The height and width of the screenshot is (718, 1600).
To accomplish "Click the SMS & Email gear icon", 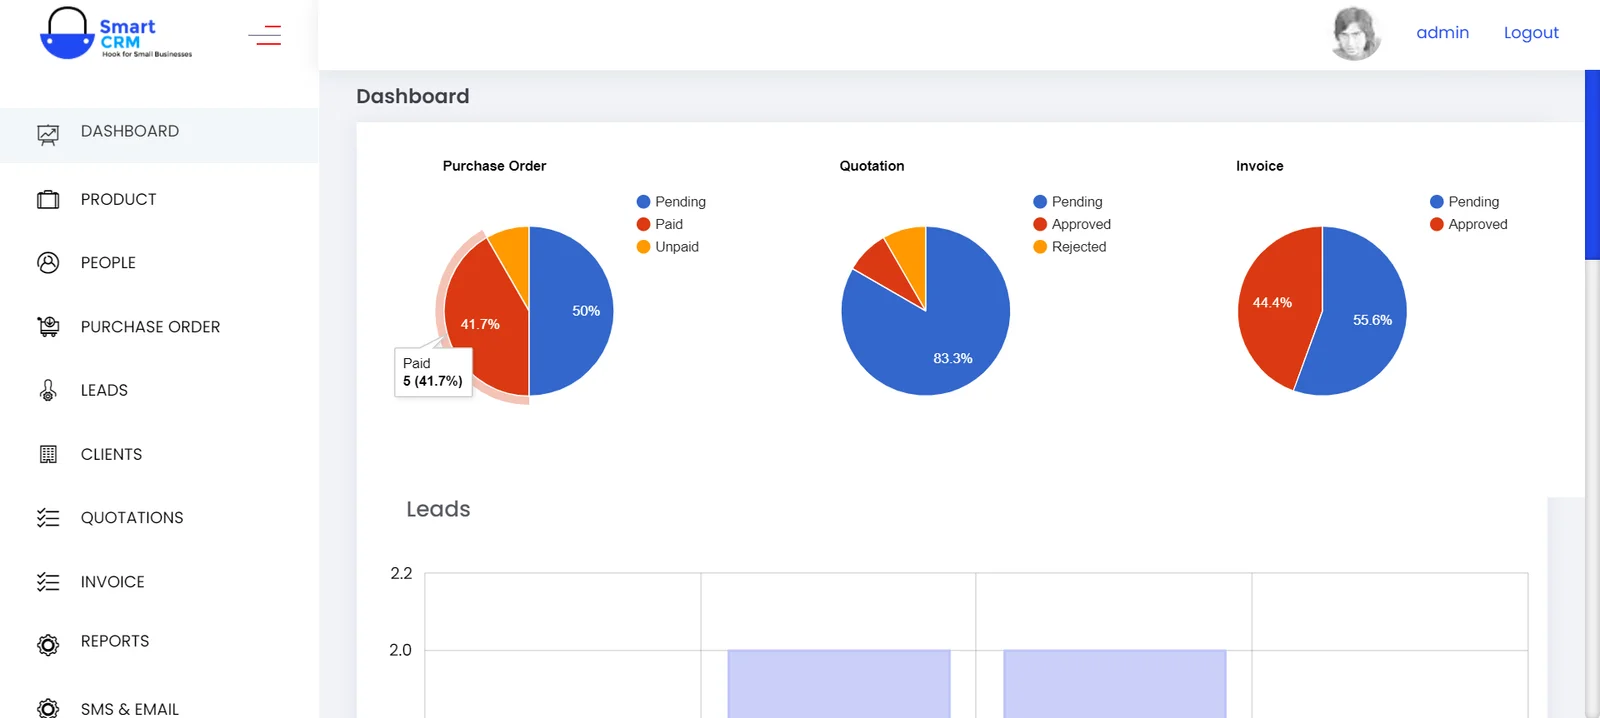I will pos(48,708).
